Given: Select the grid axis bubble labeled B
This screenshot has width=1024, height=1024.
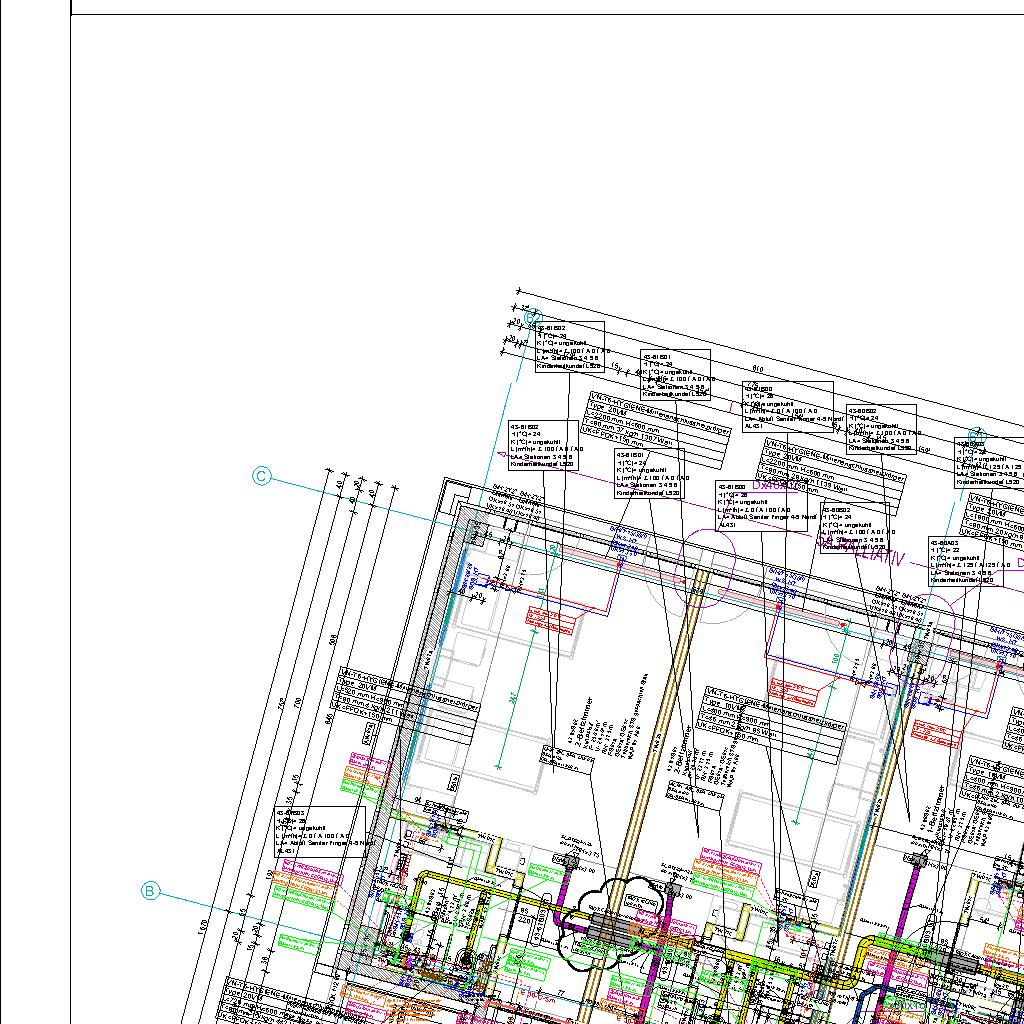Looking at the screenshot, I should [x=150, y=891].
